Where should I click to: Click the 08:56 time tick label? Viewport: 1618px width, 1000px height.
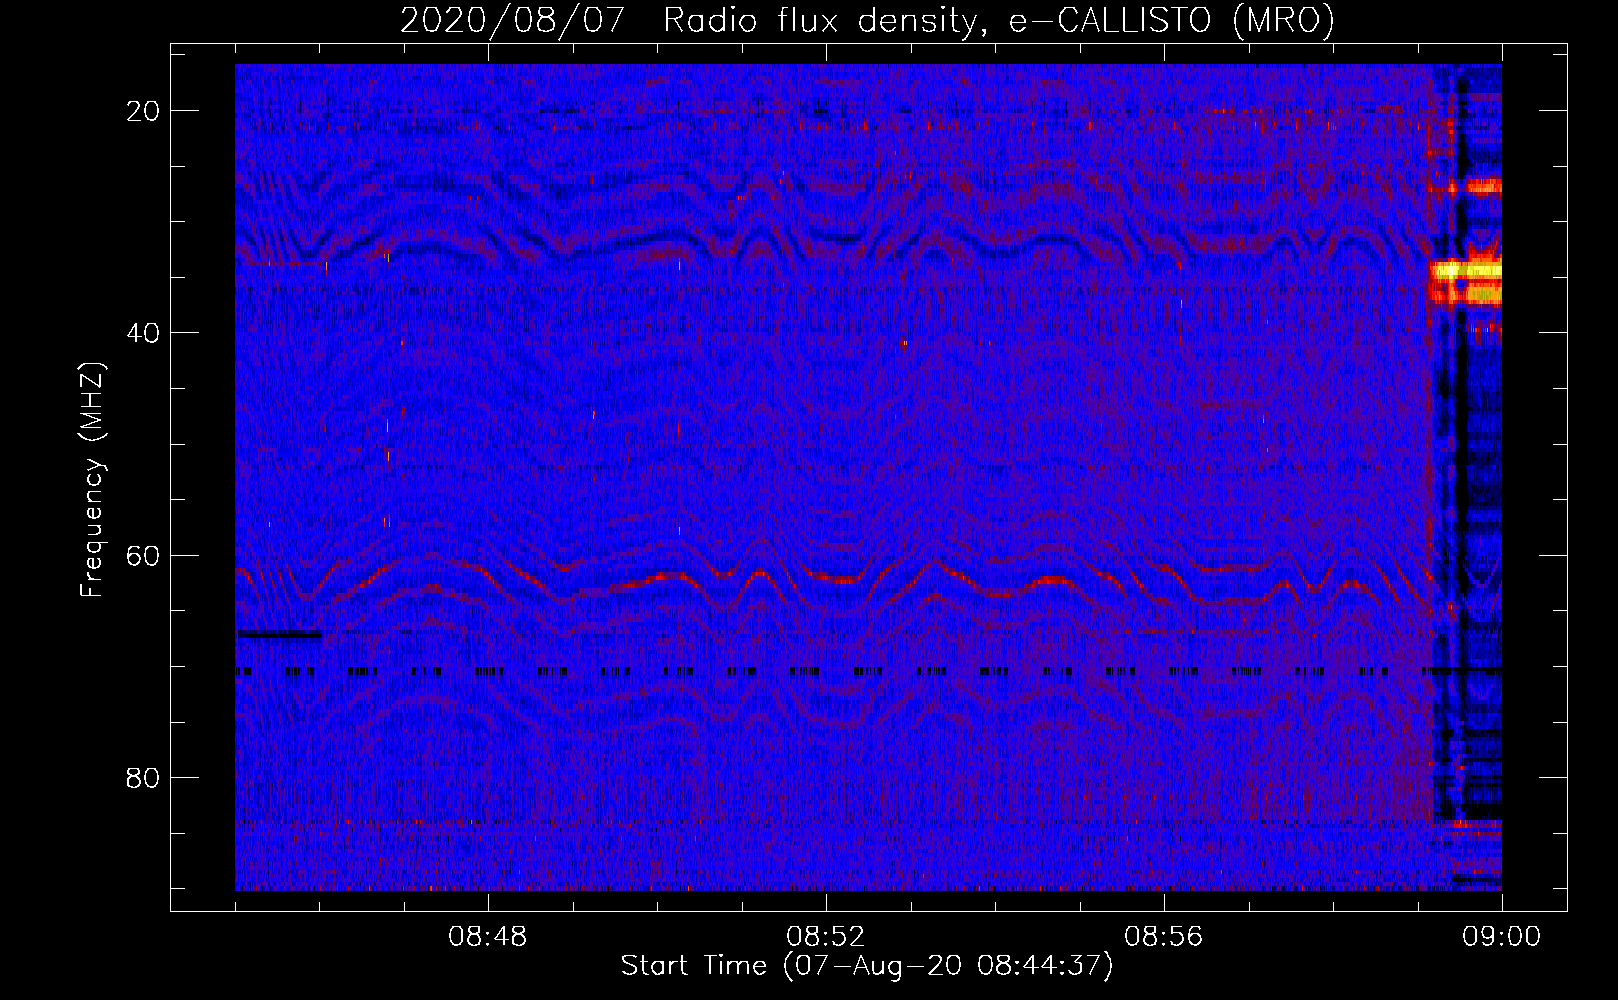(x=1164, y=937)
